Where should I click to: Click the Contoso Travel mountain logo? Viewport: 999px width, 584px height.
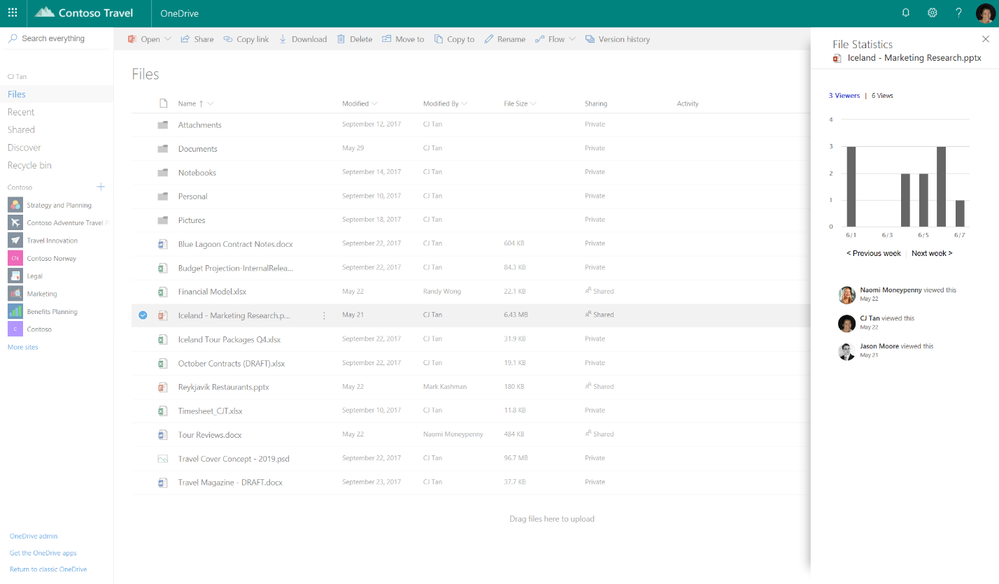[44, 12]
